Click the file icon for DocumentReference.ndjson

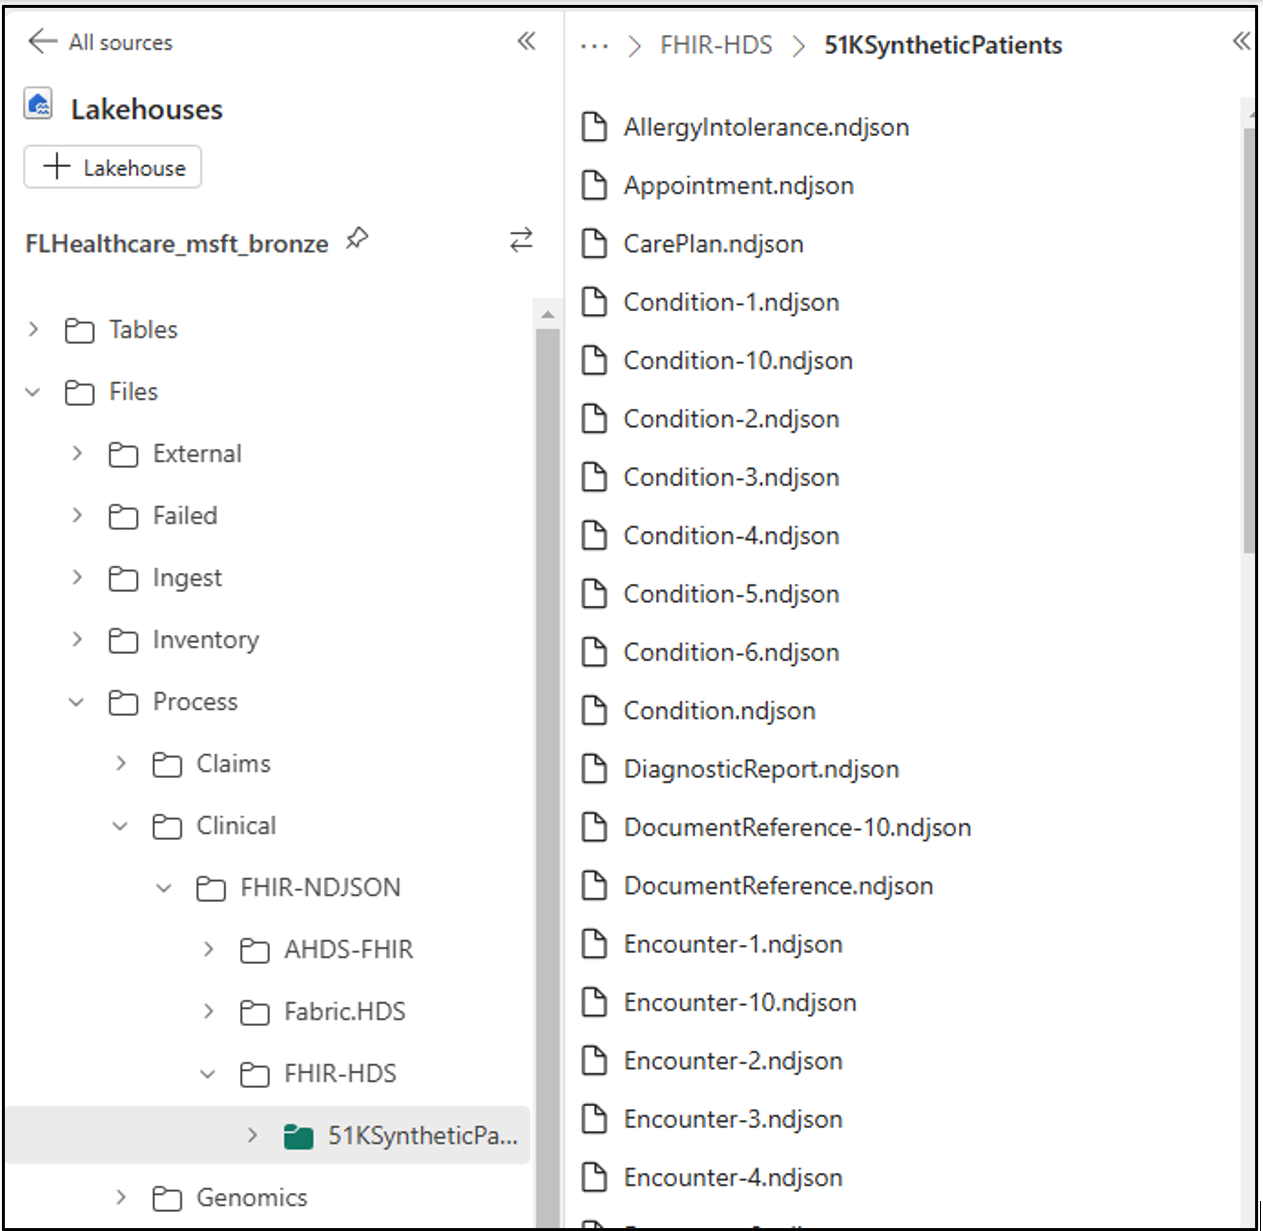(x=594, y=885)
